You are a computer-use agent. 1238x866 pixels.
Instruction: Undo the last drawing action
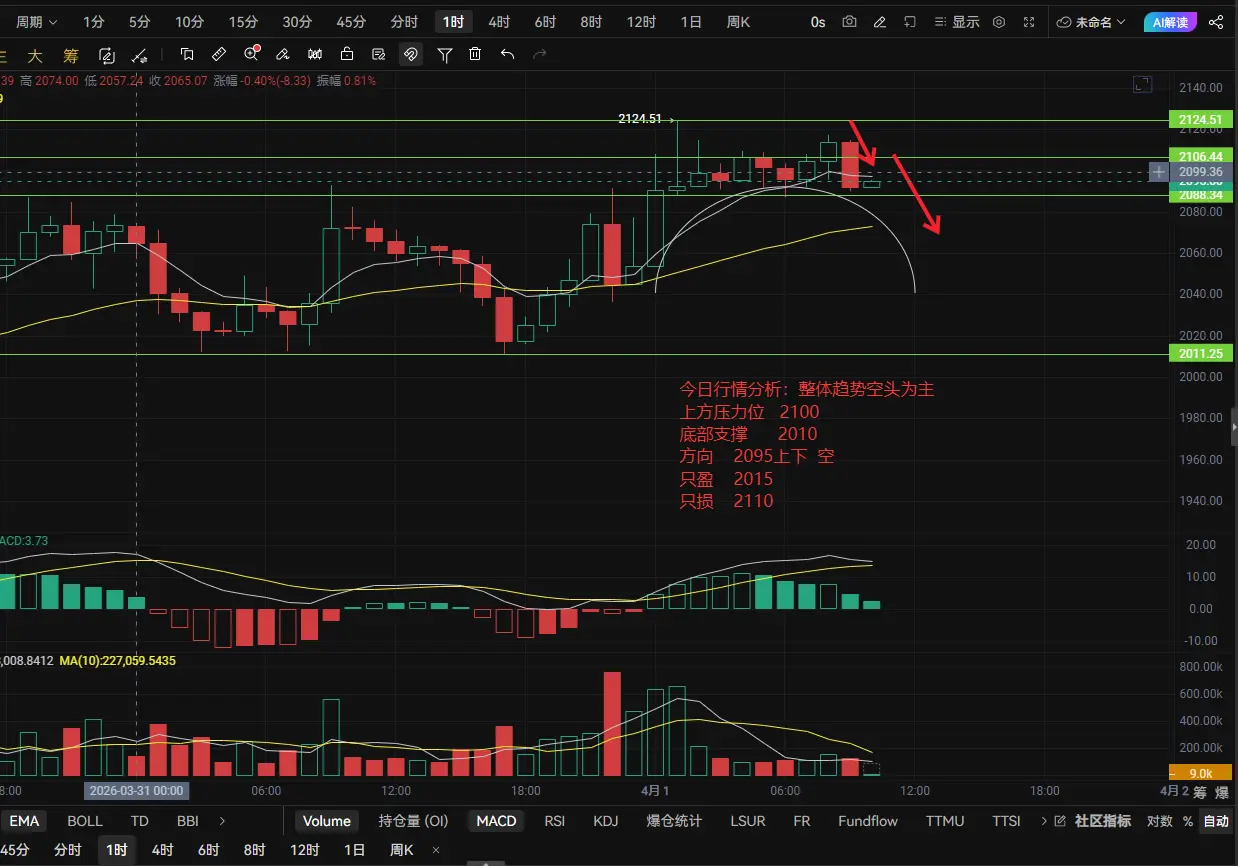(508, 55)
